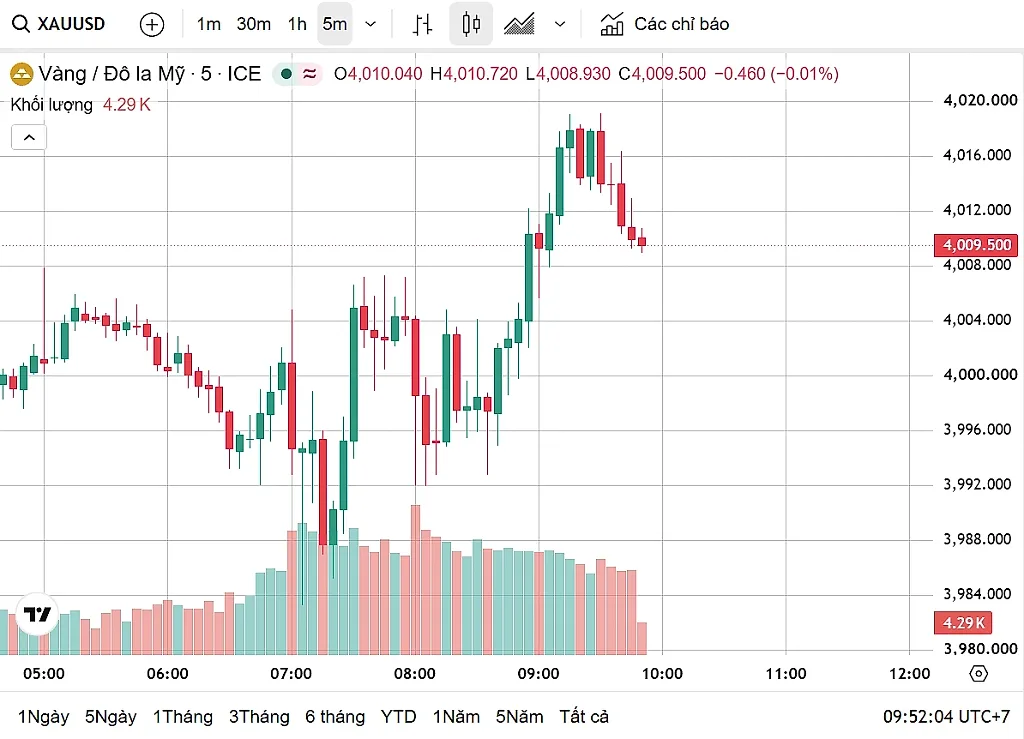Click the XAUUSD symbol search icon
Image resolution: width=1024 pixels, height=739 pixels.
[x=21, y=24]
